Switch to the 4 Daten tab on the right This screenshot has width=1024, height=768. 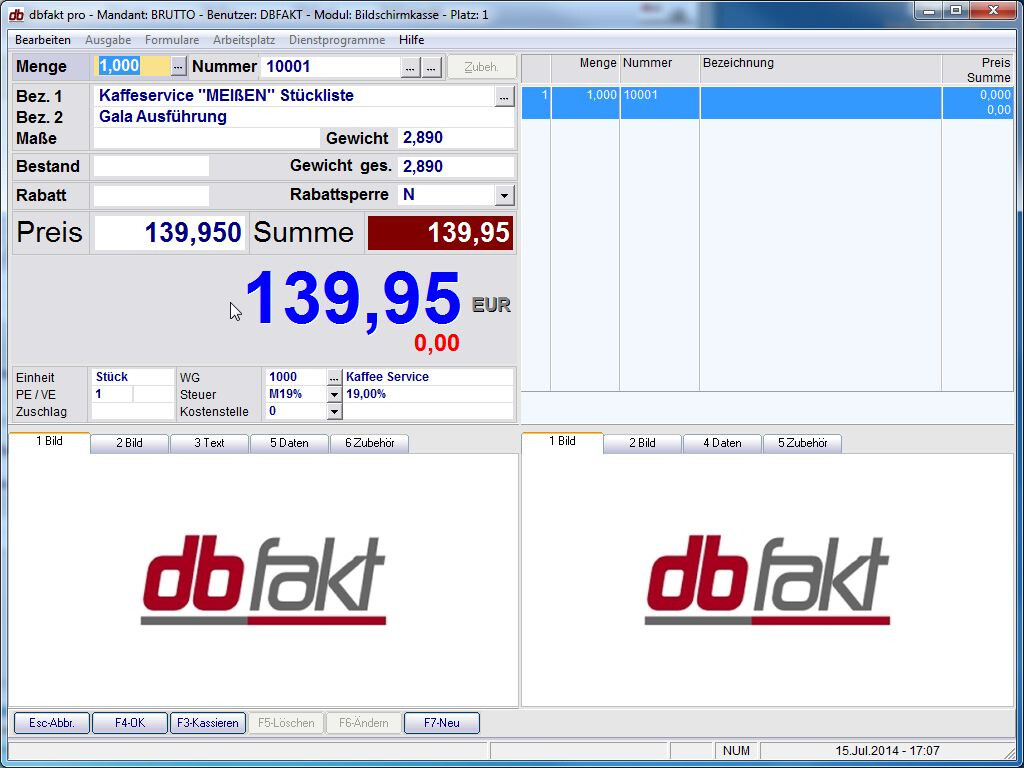pos(722,442)
